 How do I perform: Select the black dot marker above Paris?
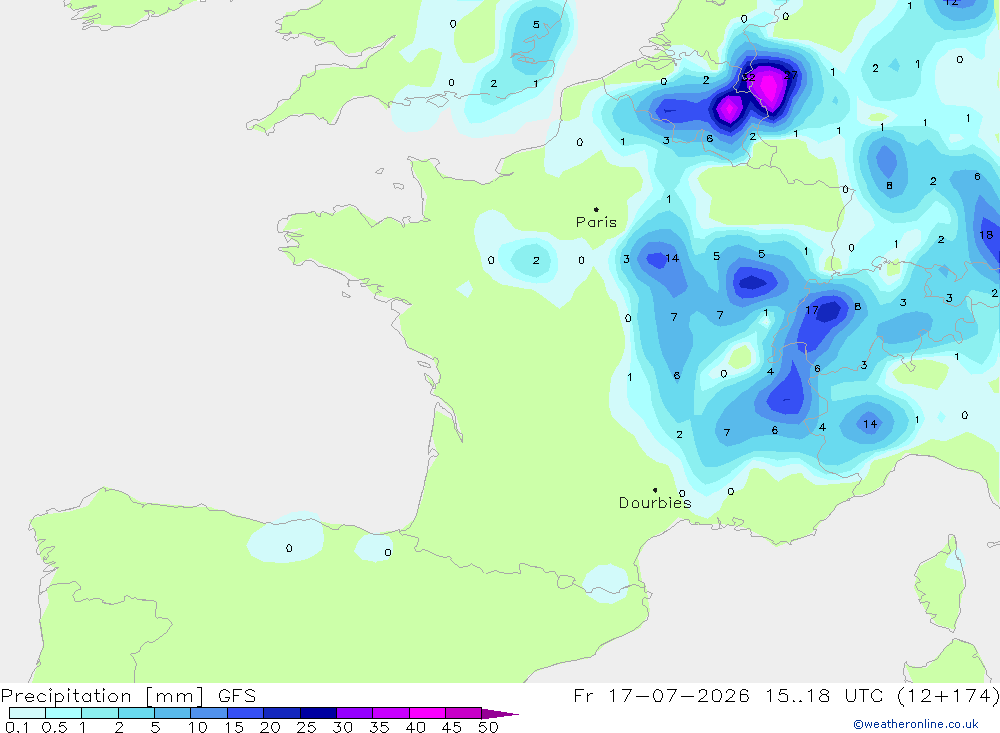(596, 209)
